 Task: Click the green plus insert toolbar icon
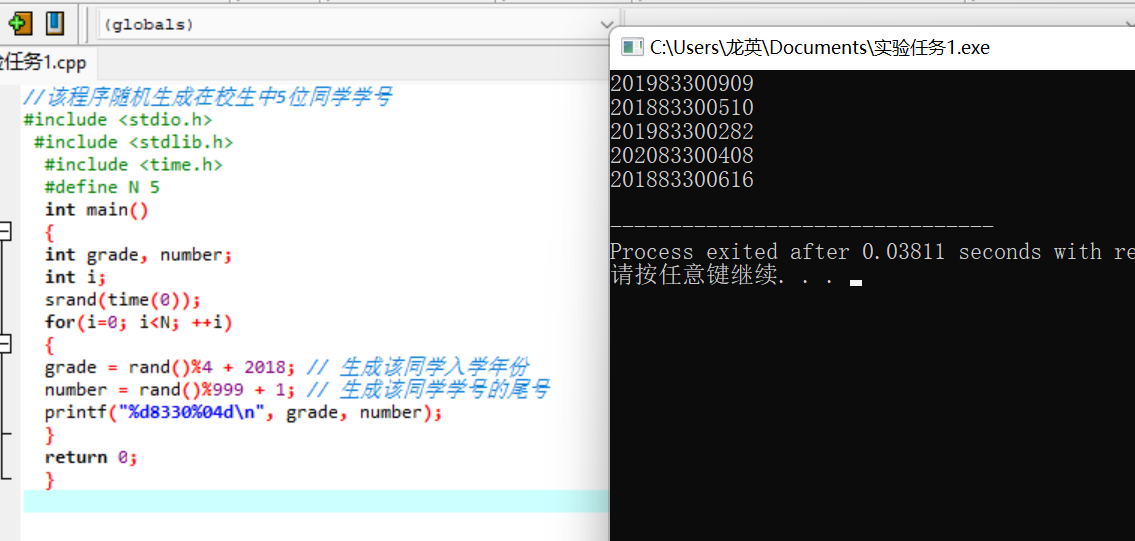point(20,24)
